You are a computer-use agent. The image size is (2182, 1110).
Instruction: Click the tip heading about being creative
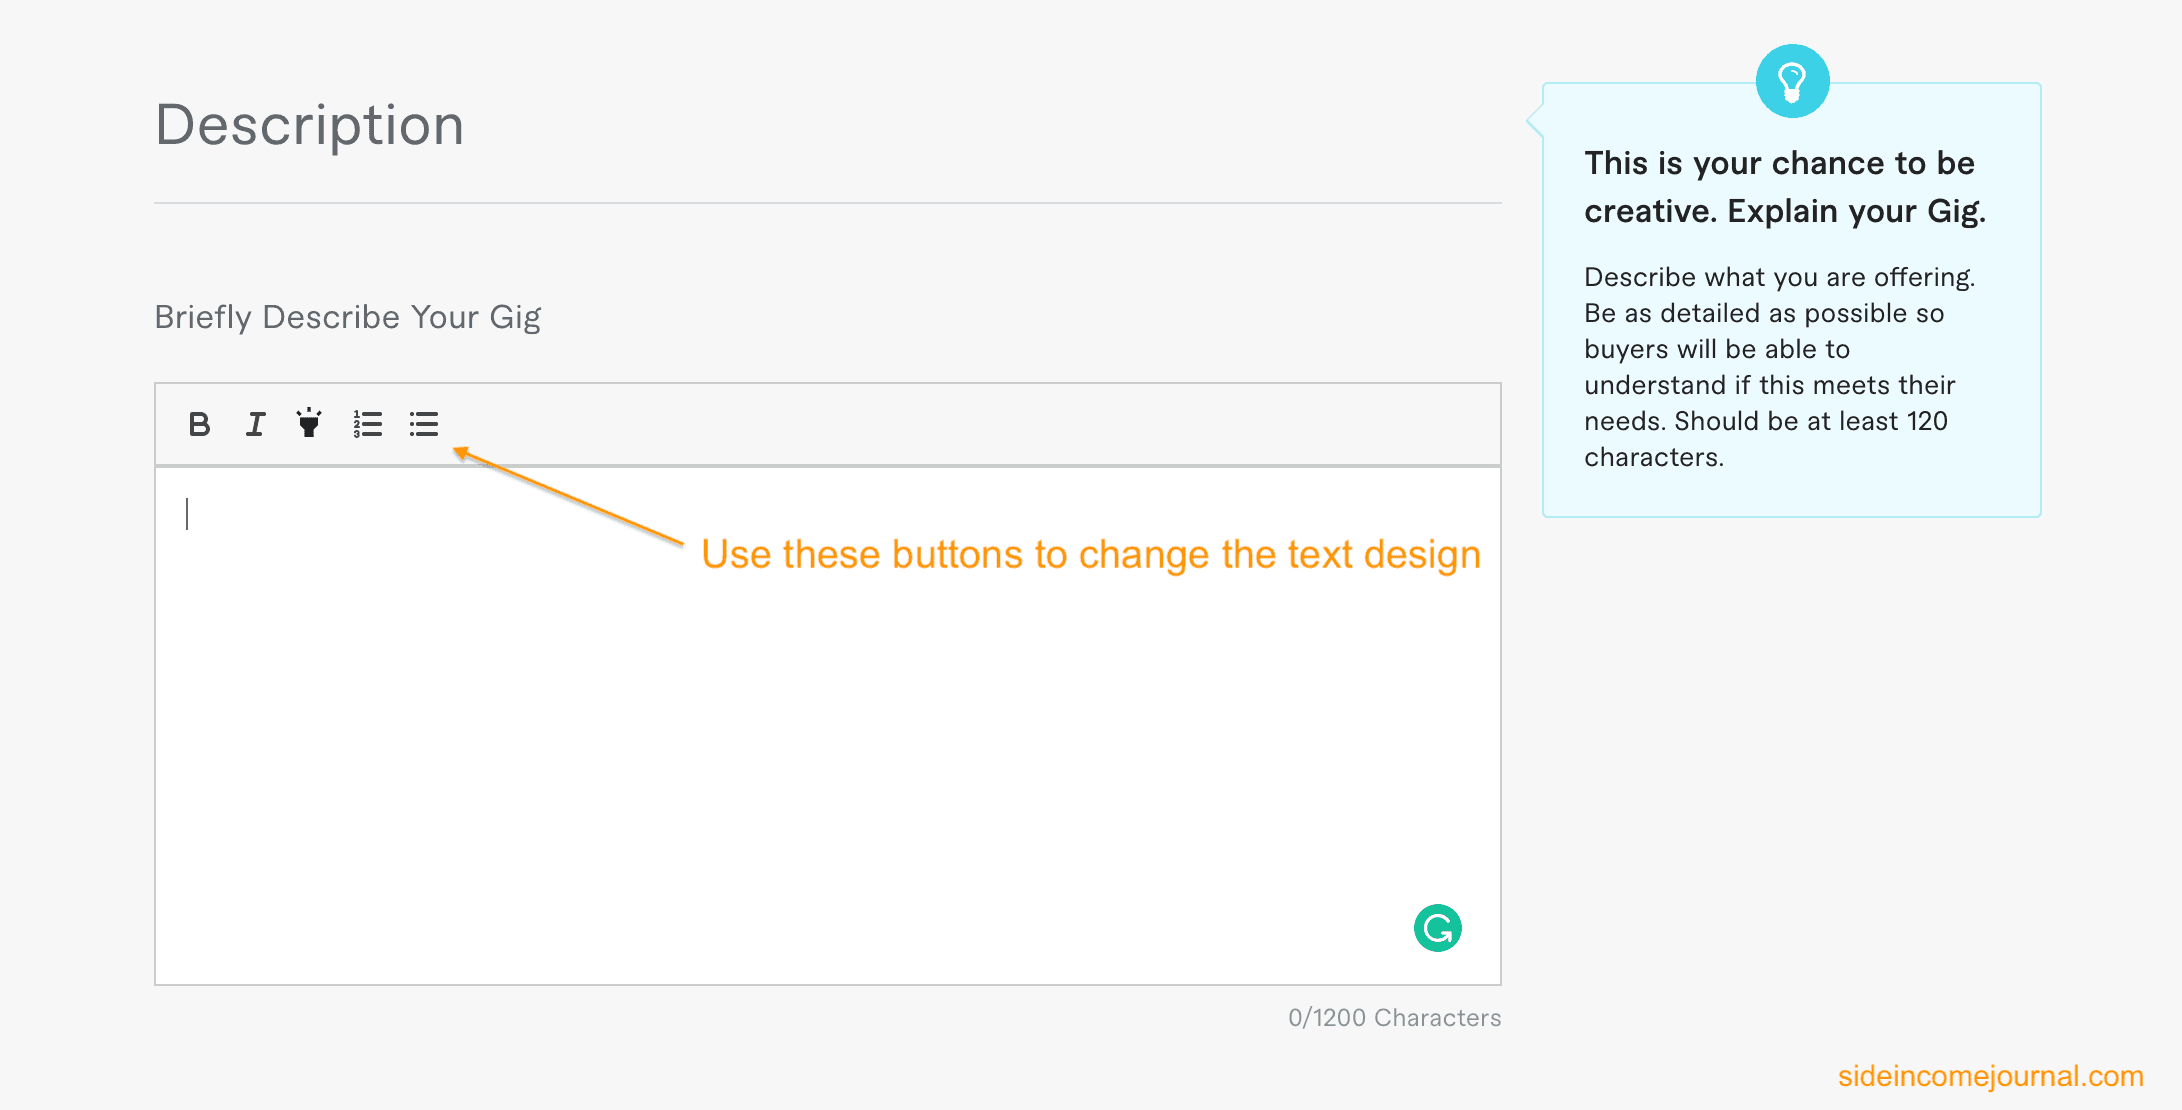[x=1785, y=187]
